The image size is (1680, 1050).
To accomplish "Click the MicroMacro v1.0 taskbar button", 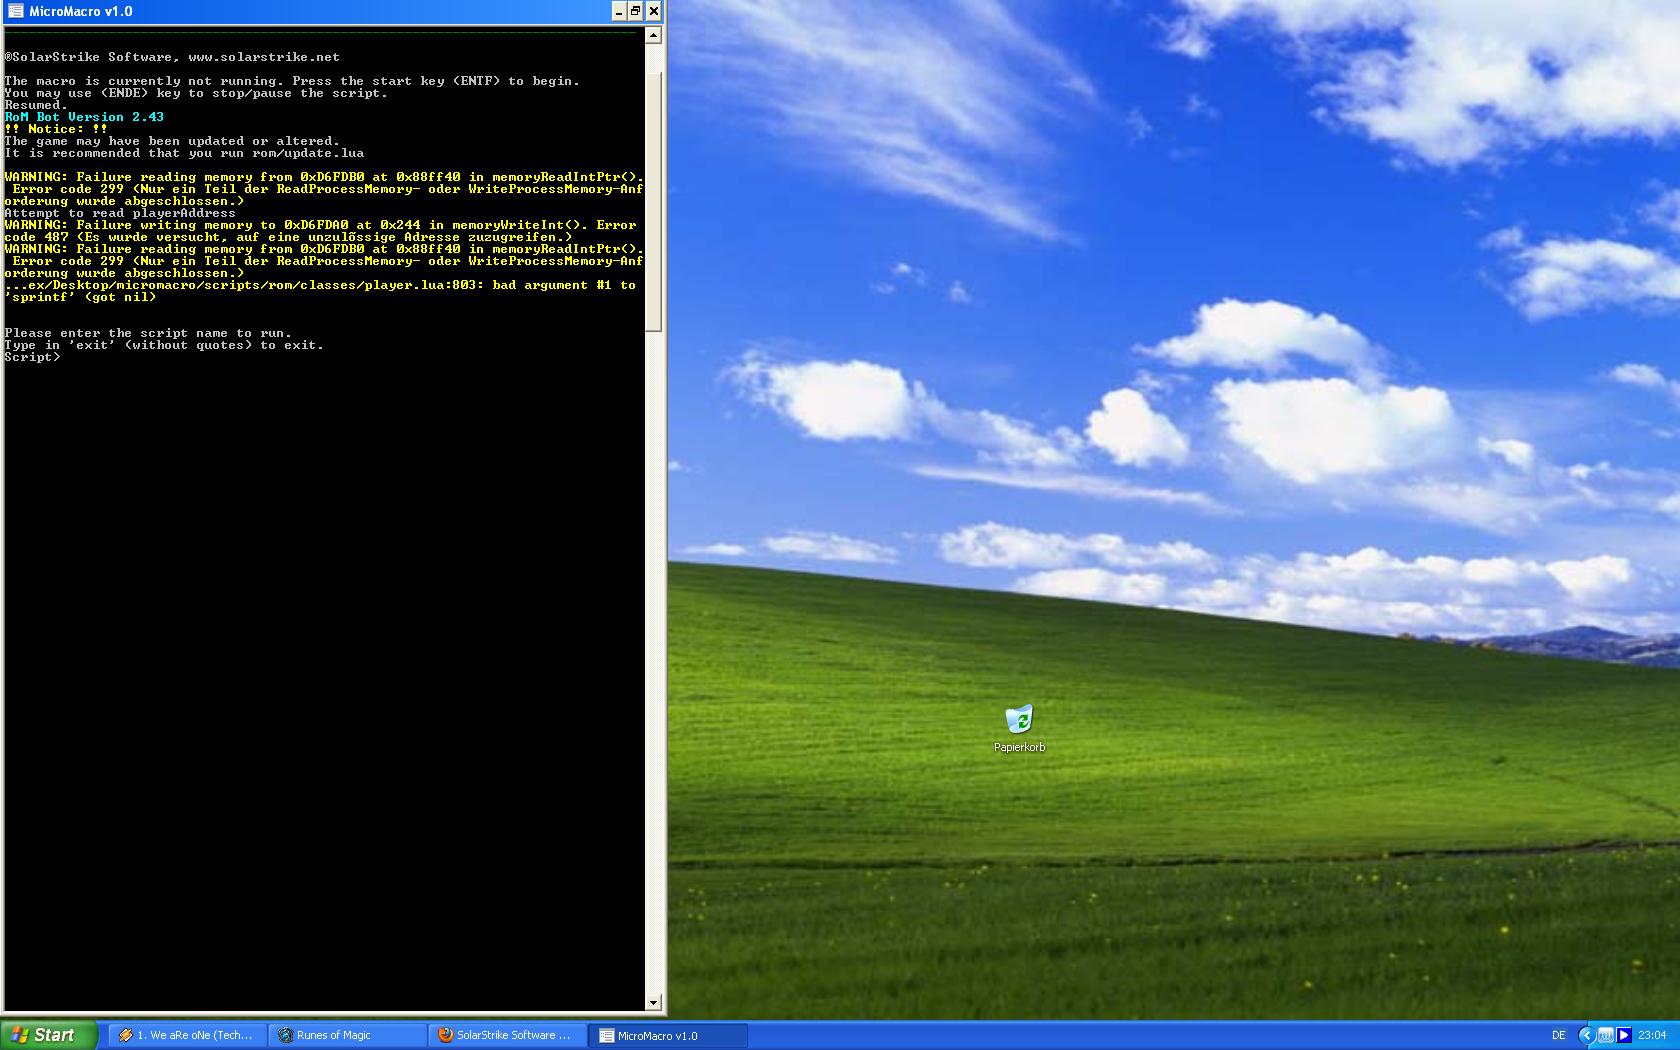I will (x=667, y=1035).
